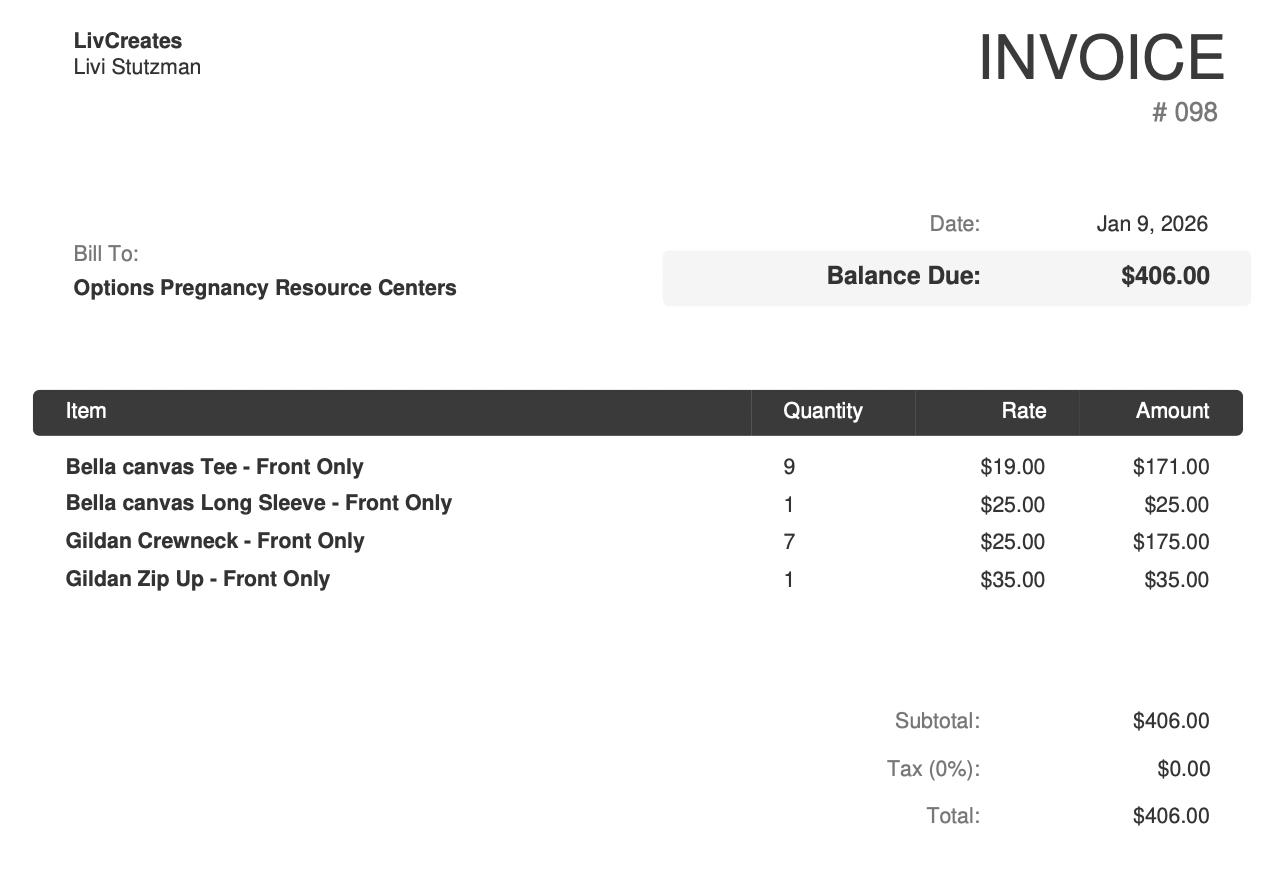Click the Subtotal label

[937, 721]
